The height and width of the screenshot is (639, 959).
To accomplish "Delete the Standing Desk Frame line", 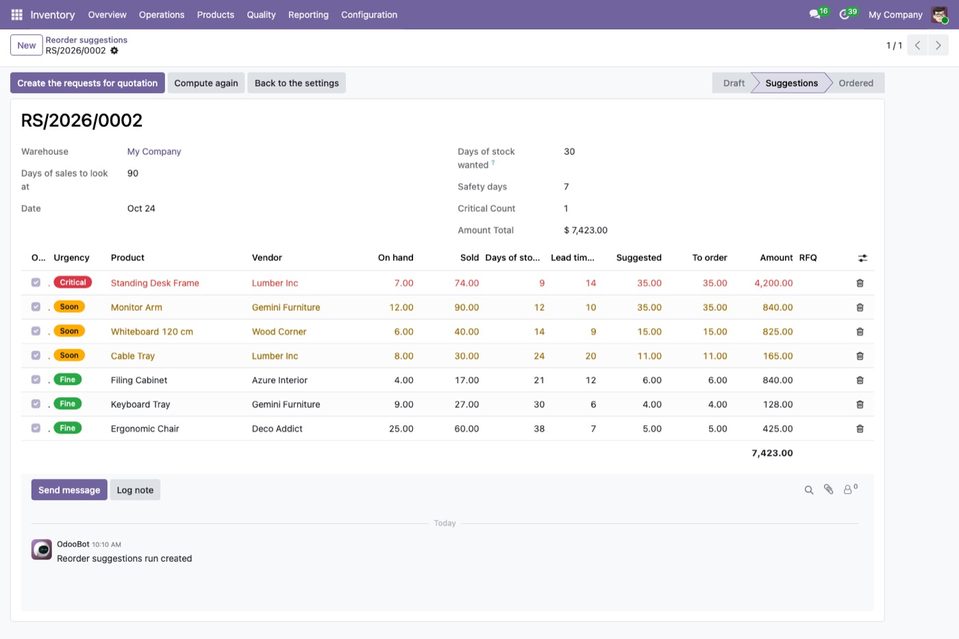I will [x=860, y=283].
